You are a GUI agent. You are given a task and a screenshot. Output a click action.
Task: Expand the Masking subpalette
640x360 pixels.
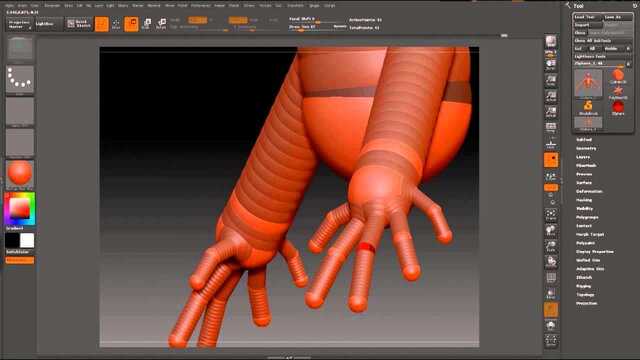(584, 200)
